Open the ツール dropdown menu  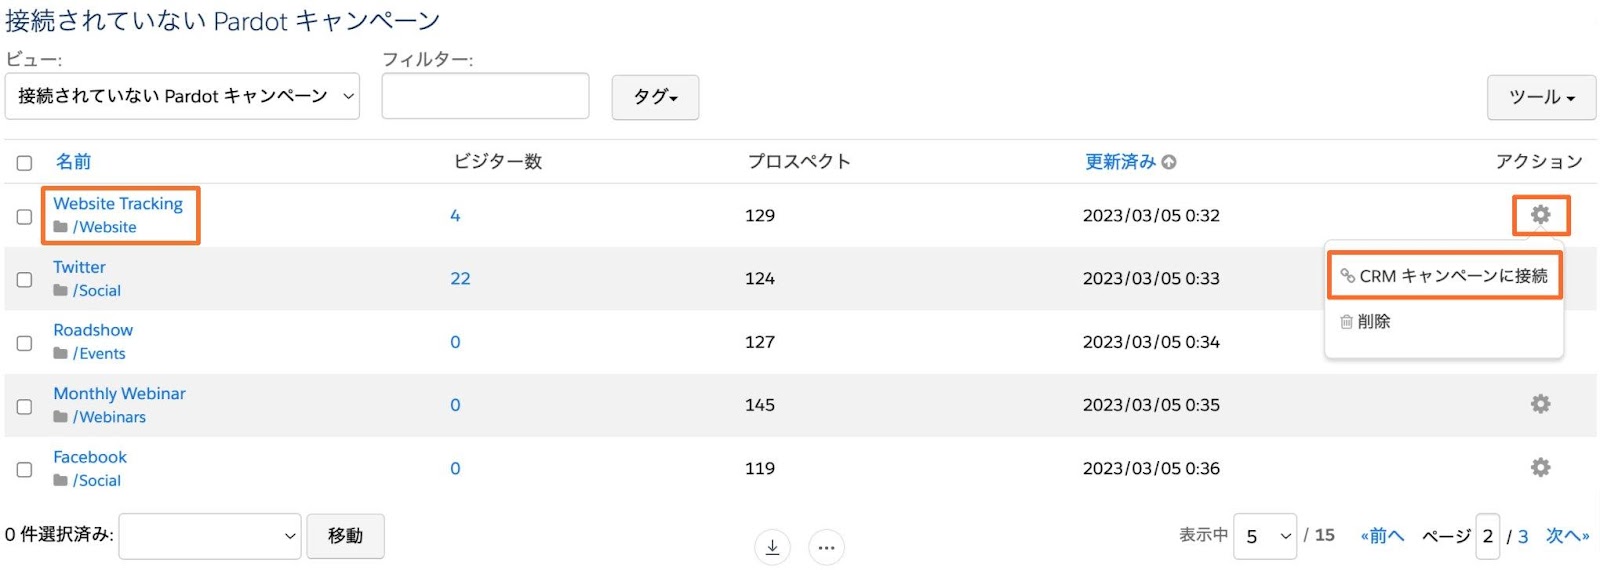pyautogui.click(x=1540, y=97)
